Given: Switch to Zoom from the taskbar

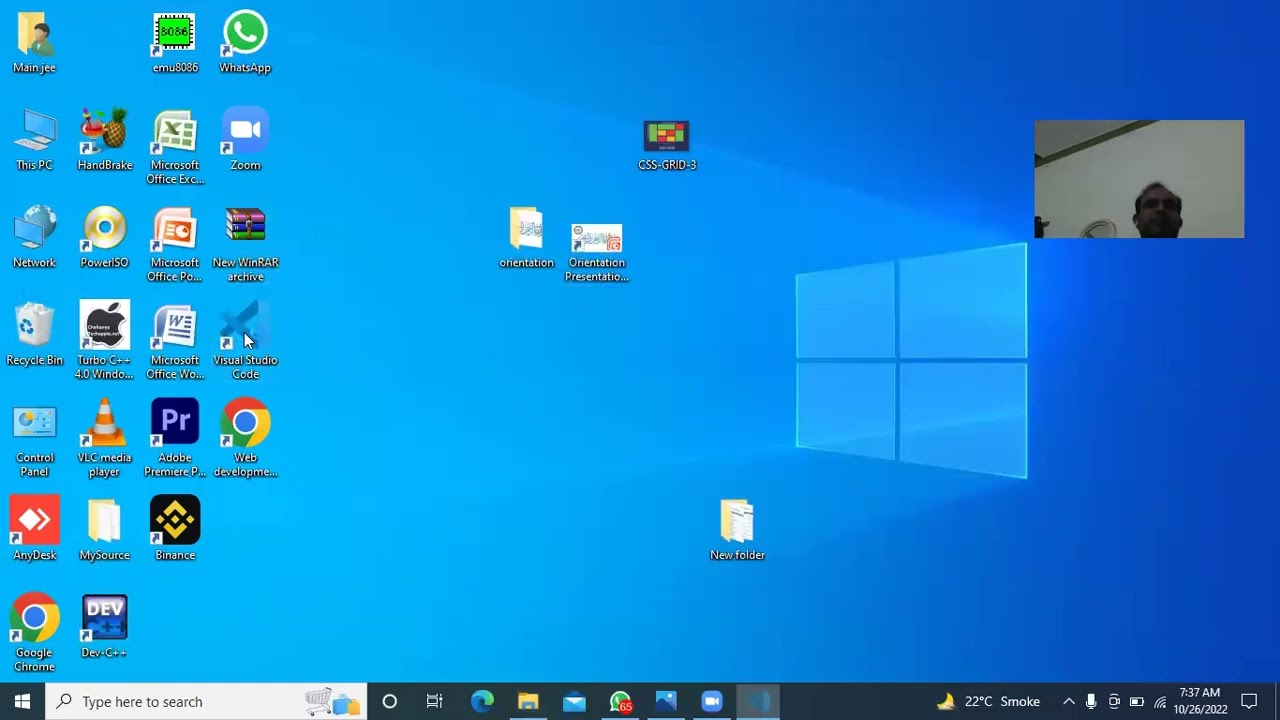Looking at the screenshot, I should [712, 701].
